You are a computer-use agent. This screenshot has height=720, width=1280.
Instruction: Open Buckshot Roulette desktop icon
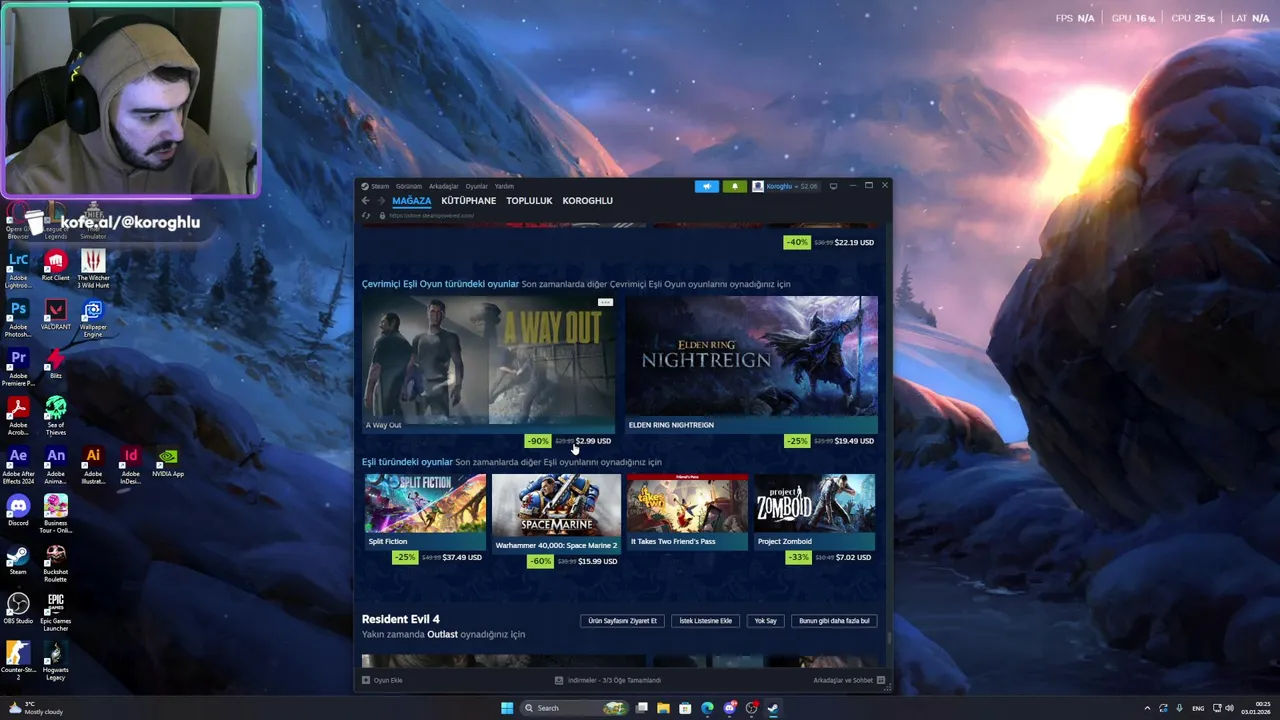55,563
